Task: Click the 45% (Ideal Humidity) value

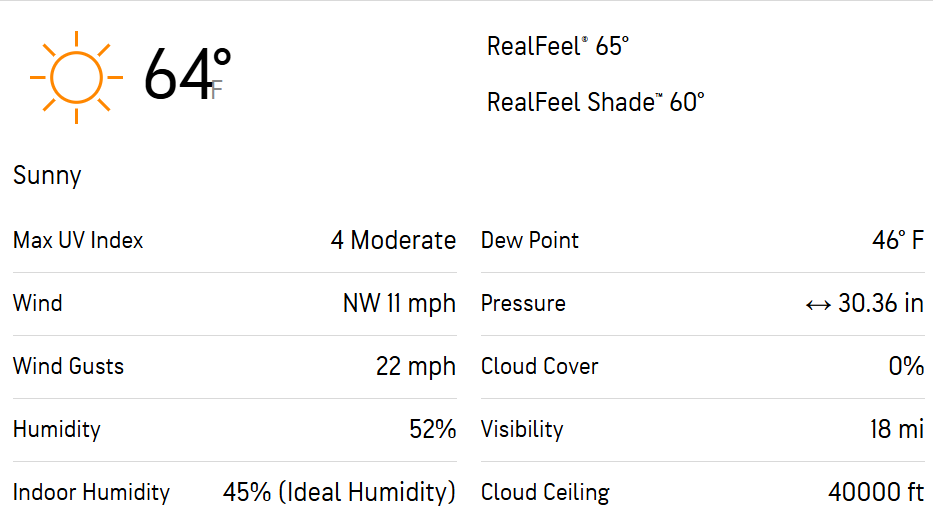Action: [339, 492]
